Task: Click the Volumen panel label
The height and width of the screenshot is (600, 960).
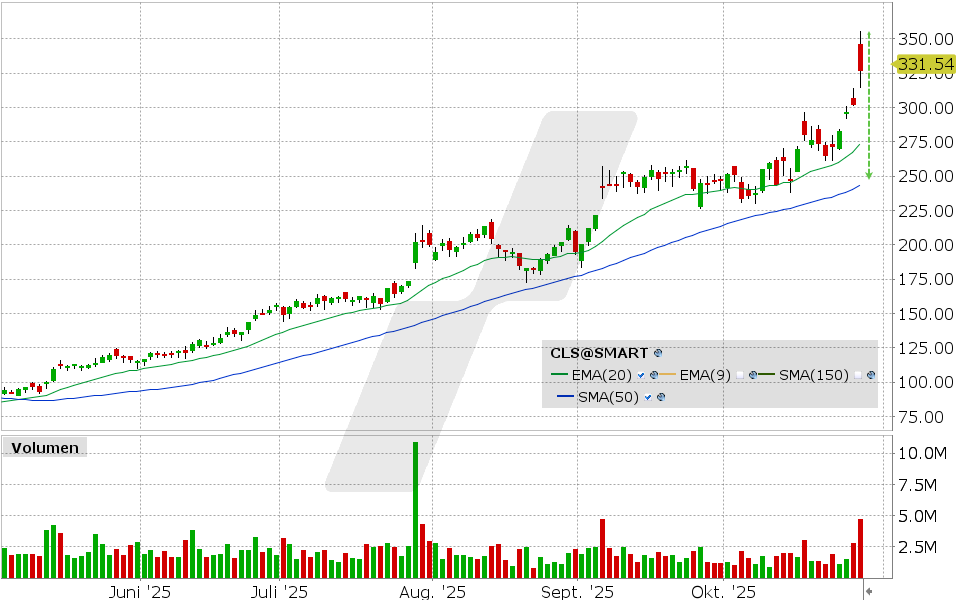Action: click(44, 448)
